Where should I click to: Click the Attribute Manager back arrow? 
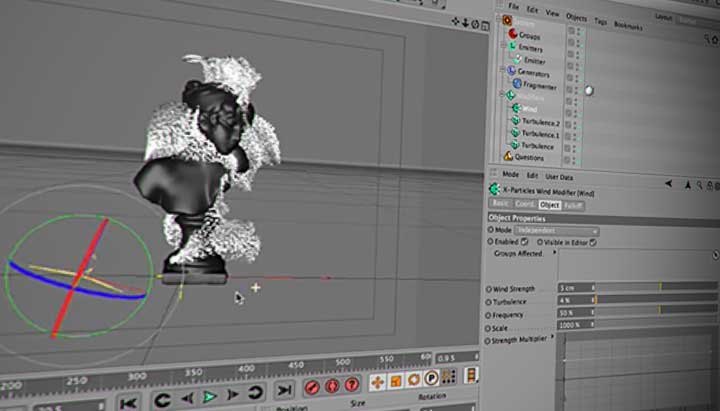pyautogui.click(x=669, y=184)
